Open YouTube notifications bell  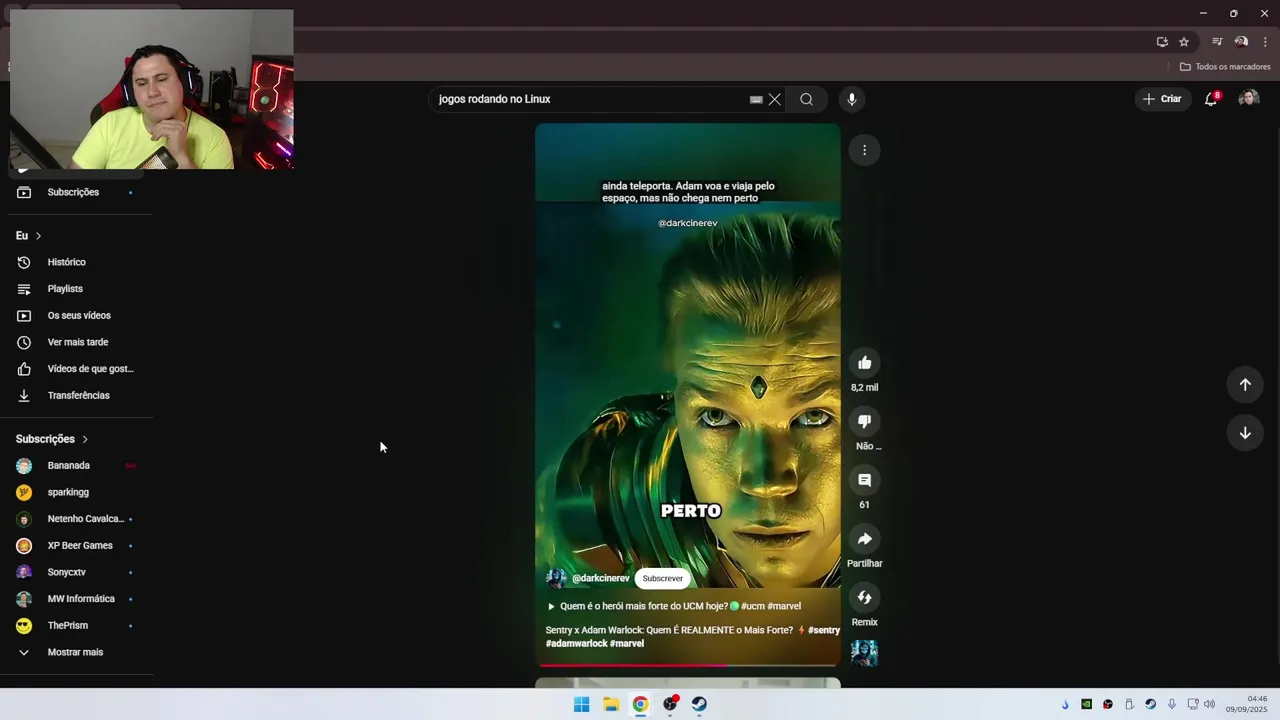click(x=1211, y=99)
